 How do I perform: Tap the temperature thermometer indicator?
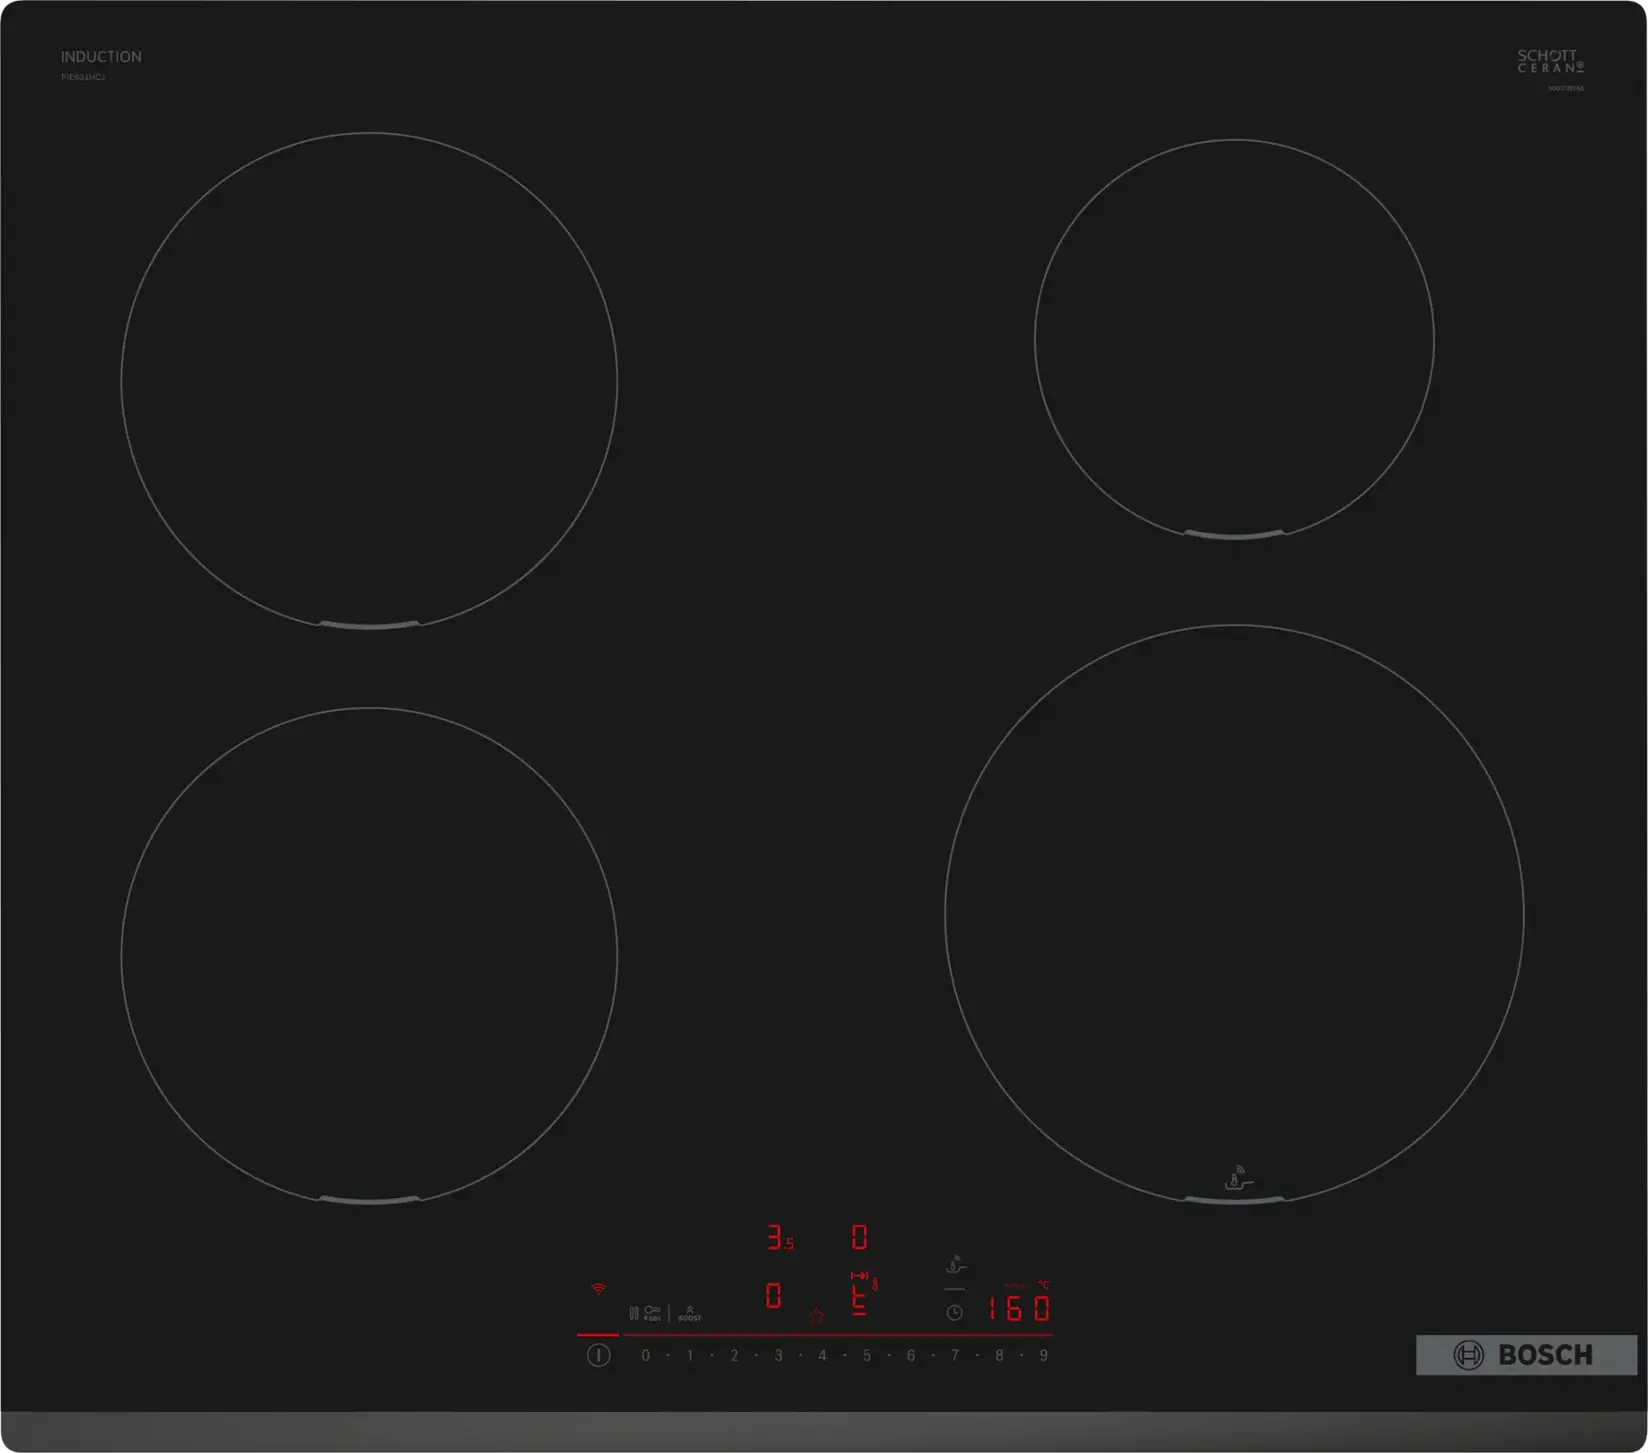(875, 1282)
